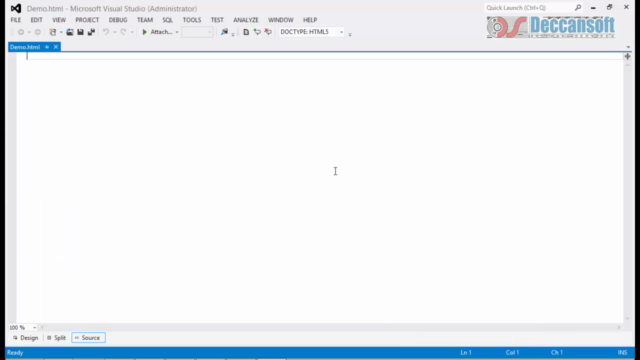Click the Undo arrow icon
The height and width of the screenshot is (360, 640).
coord(106,32)
